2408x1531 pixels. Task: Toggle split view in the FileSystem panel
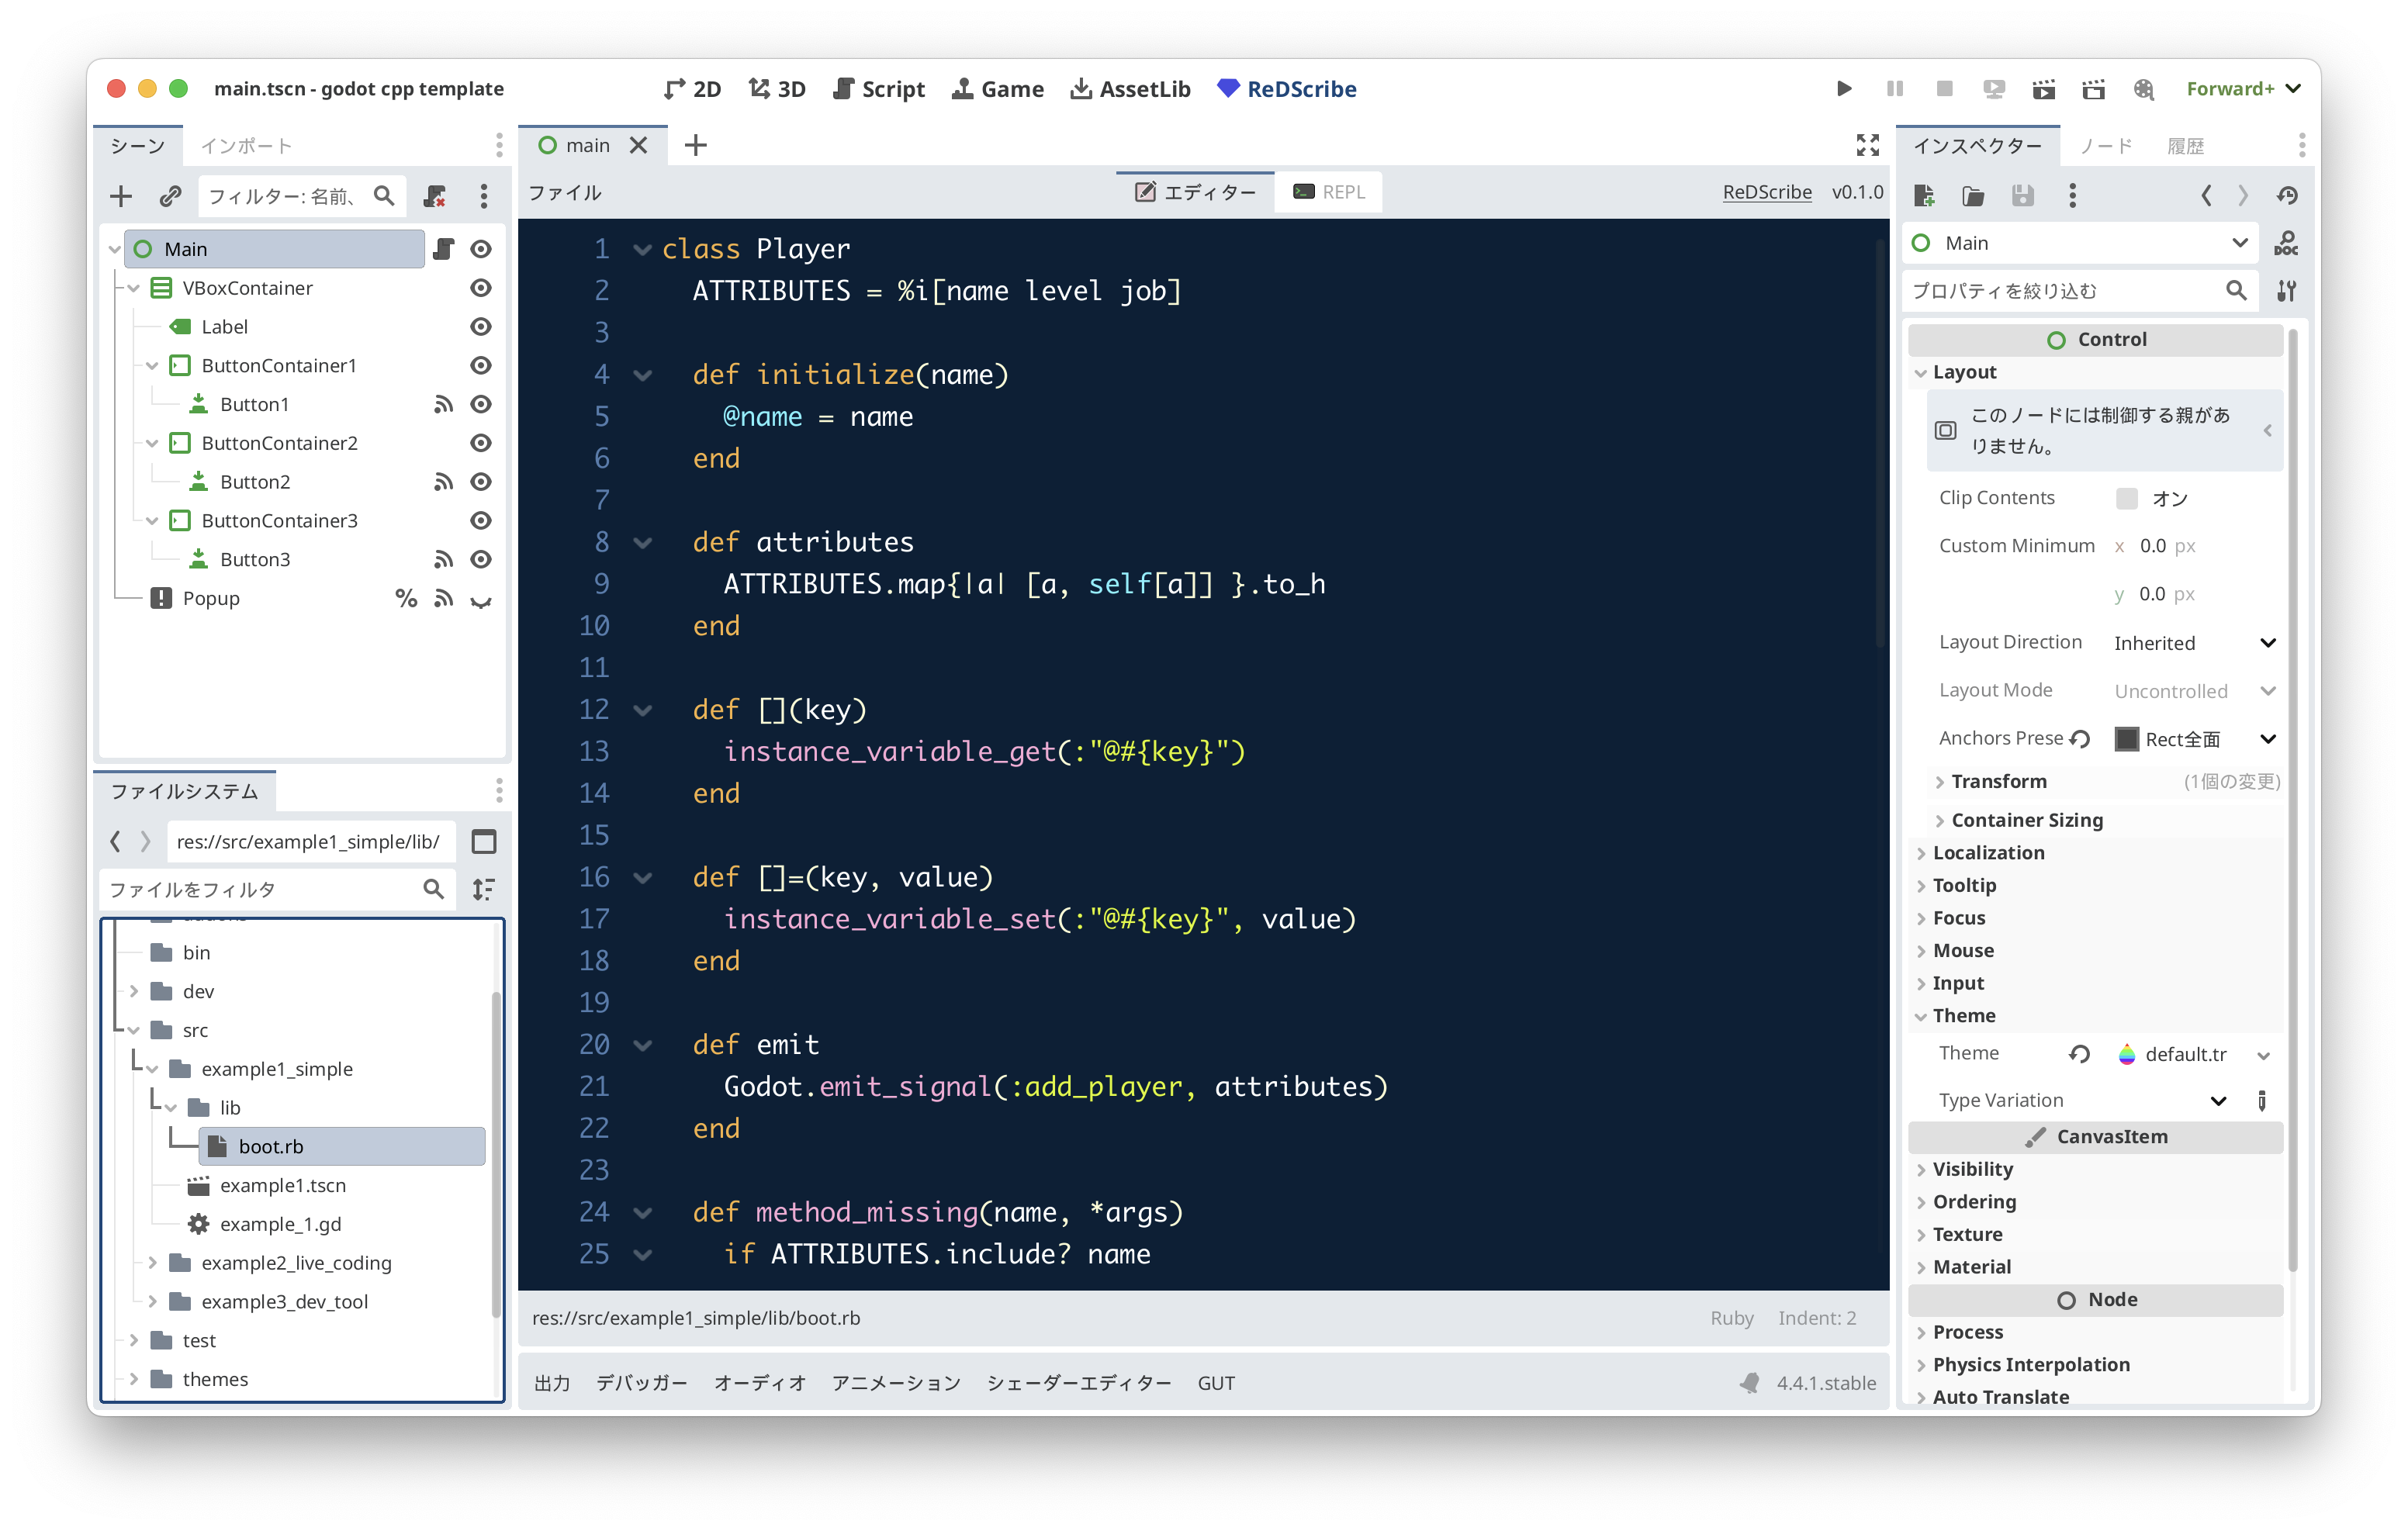click(484, 842)
